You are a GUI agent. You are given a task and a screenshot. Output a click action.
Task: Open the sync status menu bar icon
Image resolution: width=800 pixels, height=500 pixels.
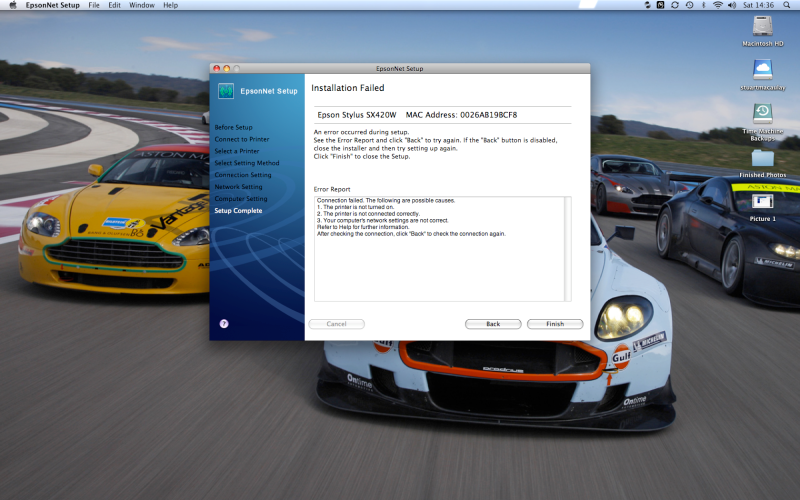(675, 5)
